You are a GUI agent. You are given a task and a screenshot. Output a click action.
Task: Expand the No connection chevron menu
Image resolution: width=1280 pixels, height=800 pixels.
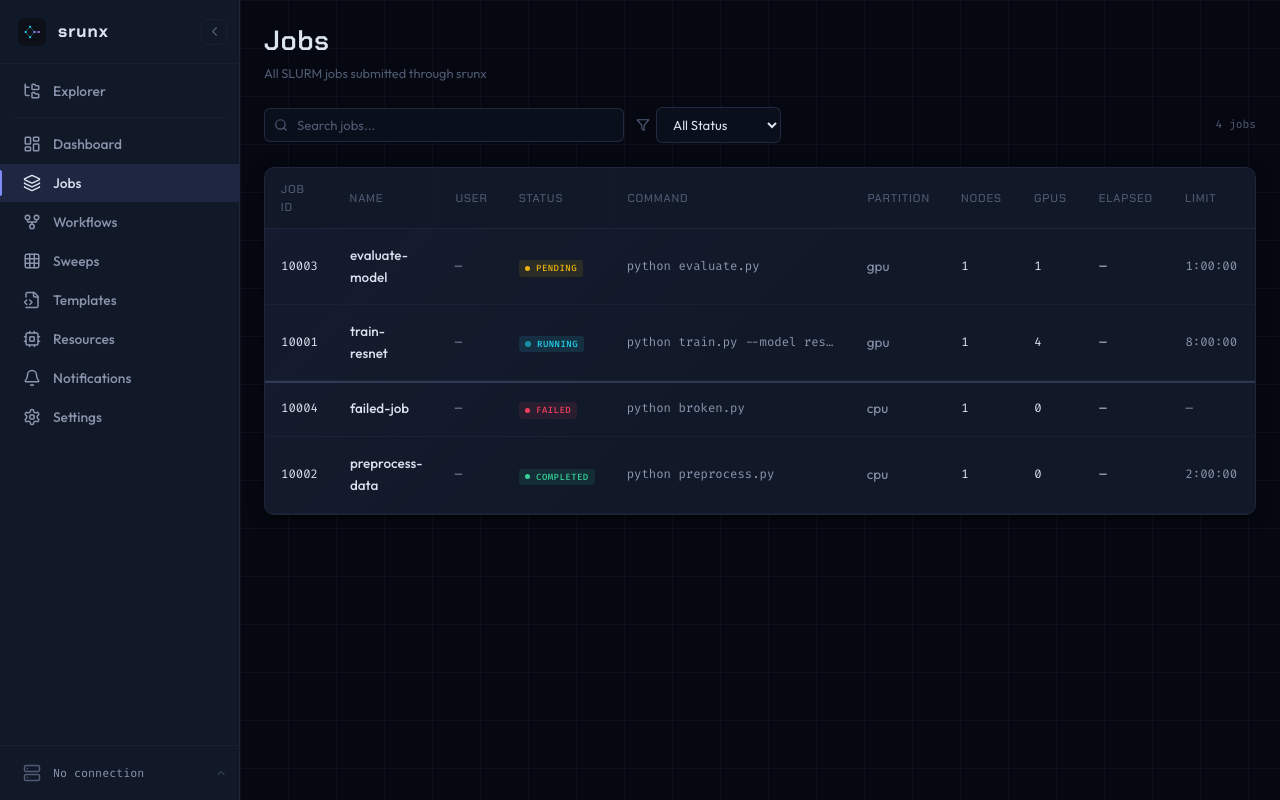click(x=221, y=773)
